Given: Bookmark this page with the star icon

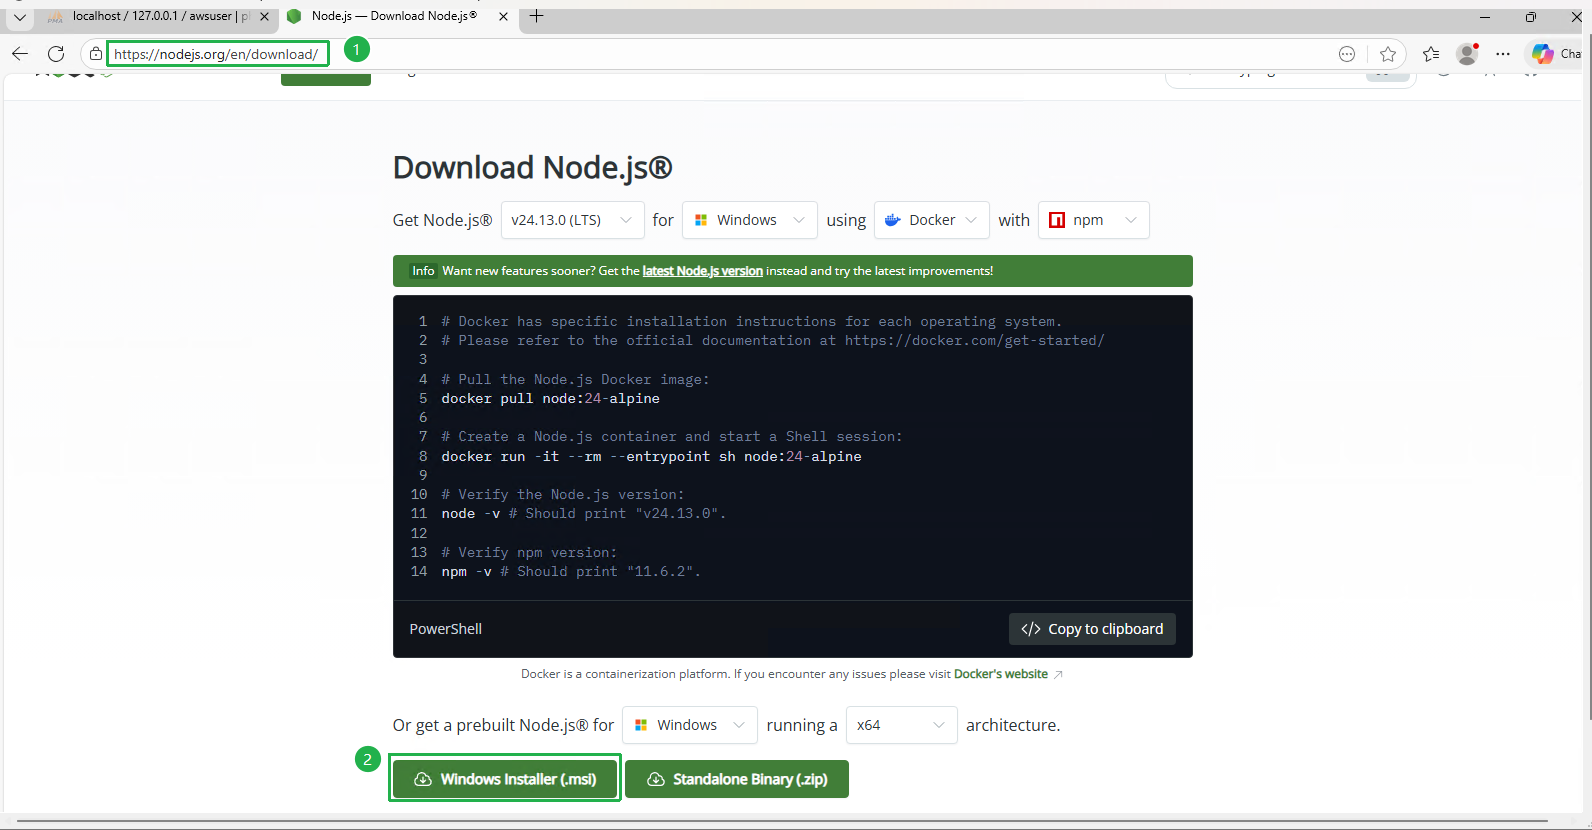Looking at the screenshot, I should (x=1388, y=54).
